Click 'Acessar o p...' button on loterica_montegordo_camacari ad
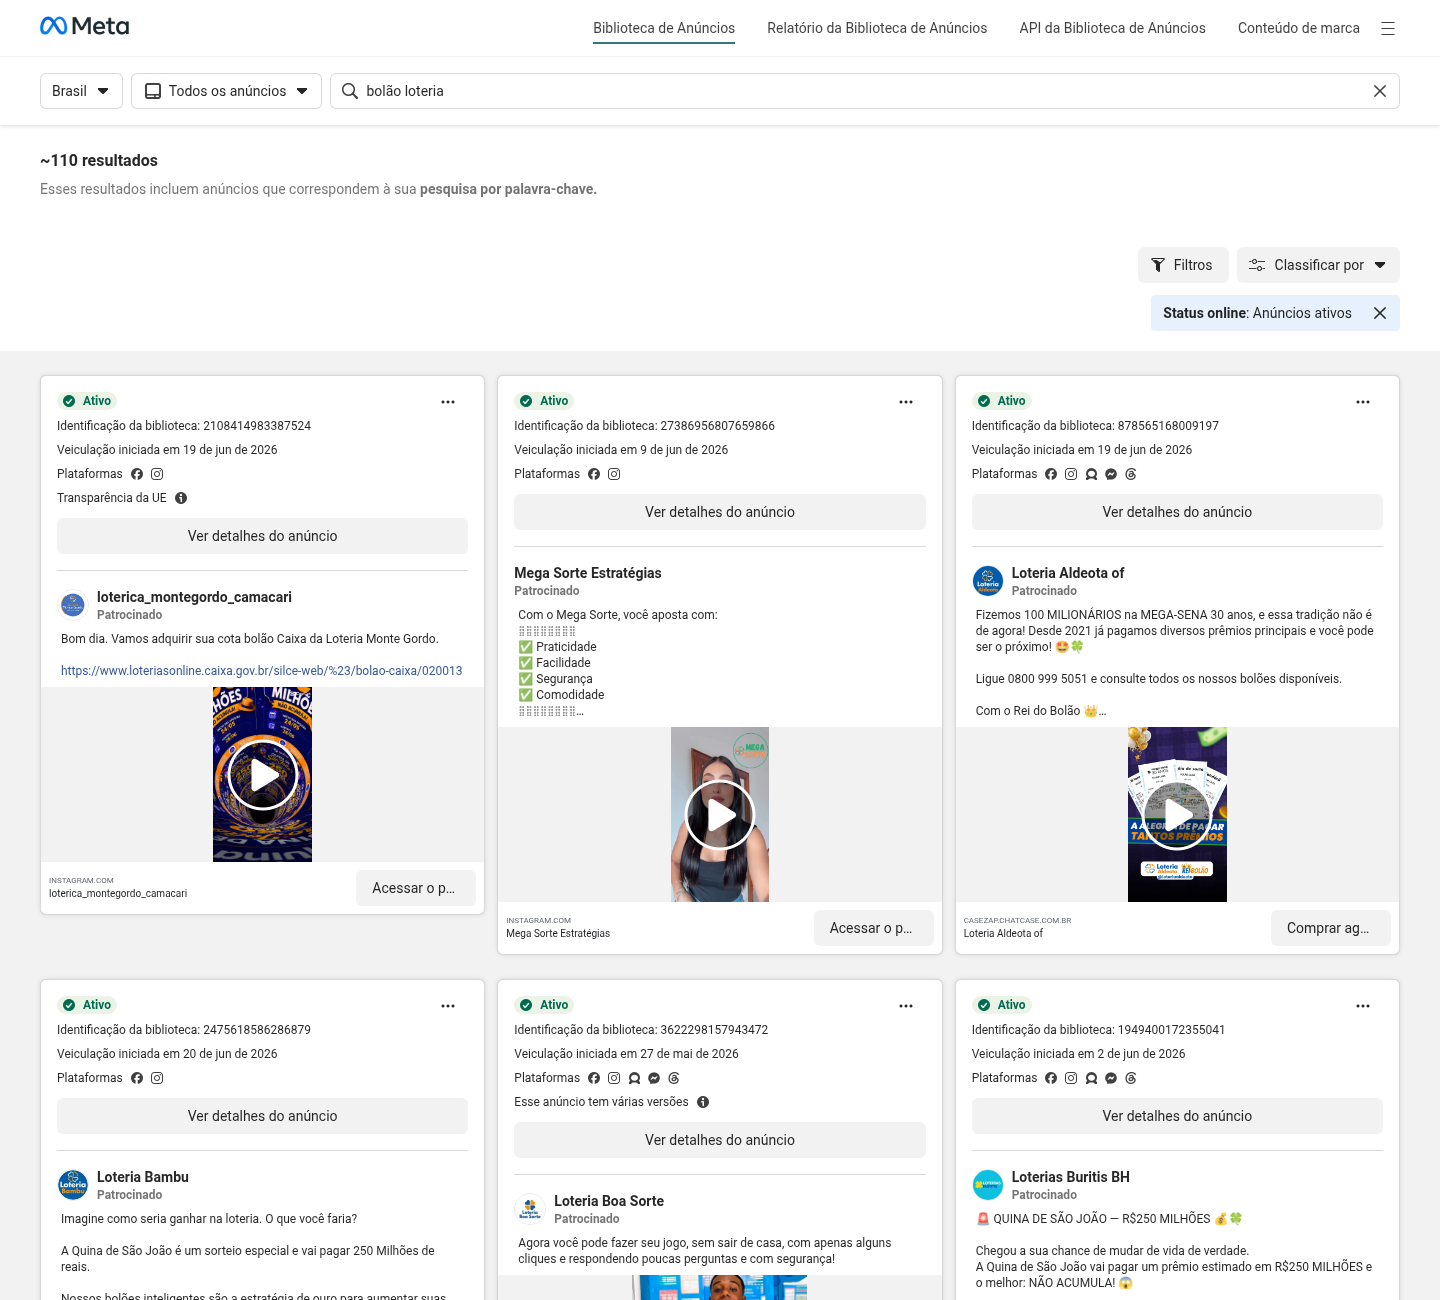1440x1300 pixels. click(415, 888)
